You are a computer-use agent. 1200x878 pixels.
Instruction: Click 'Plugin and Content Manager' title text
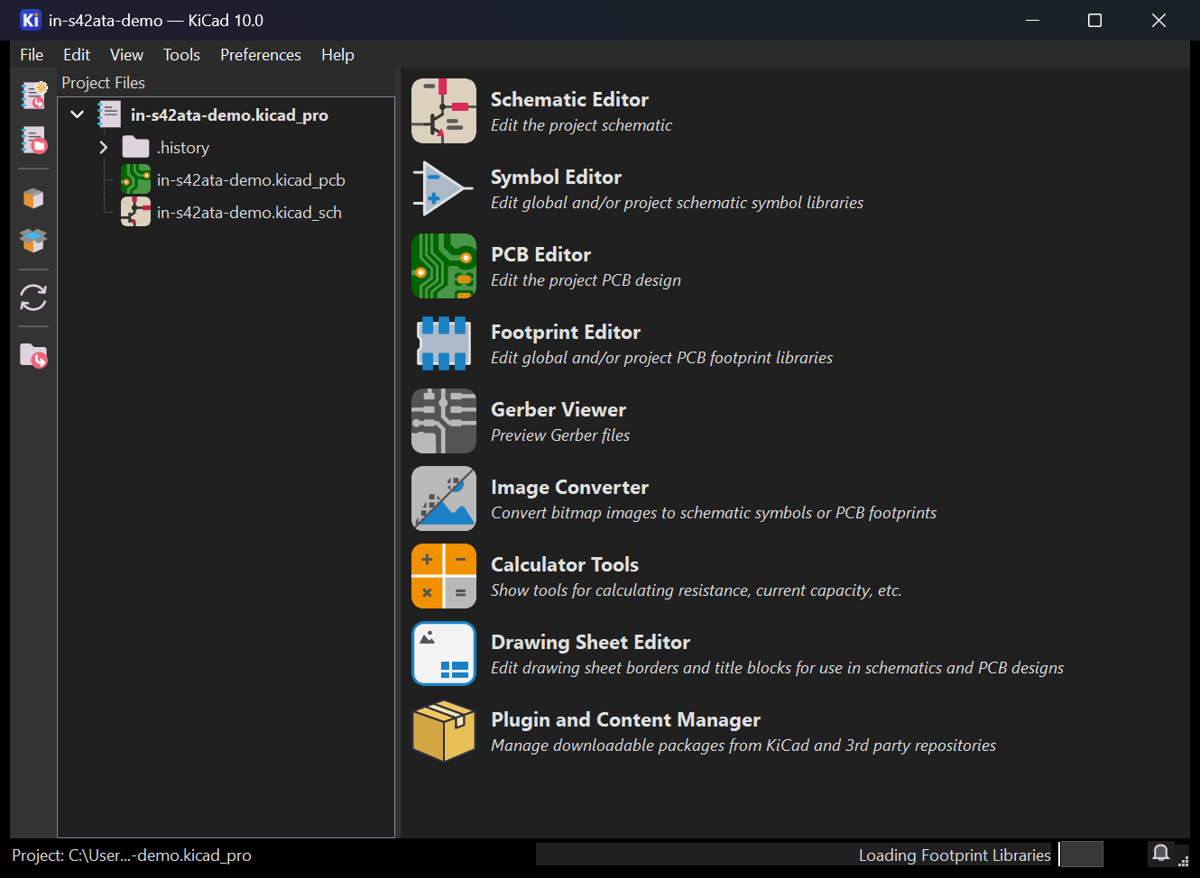[626, 719]
